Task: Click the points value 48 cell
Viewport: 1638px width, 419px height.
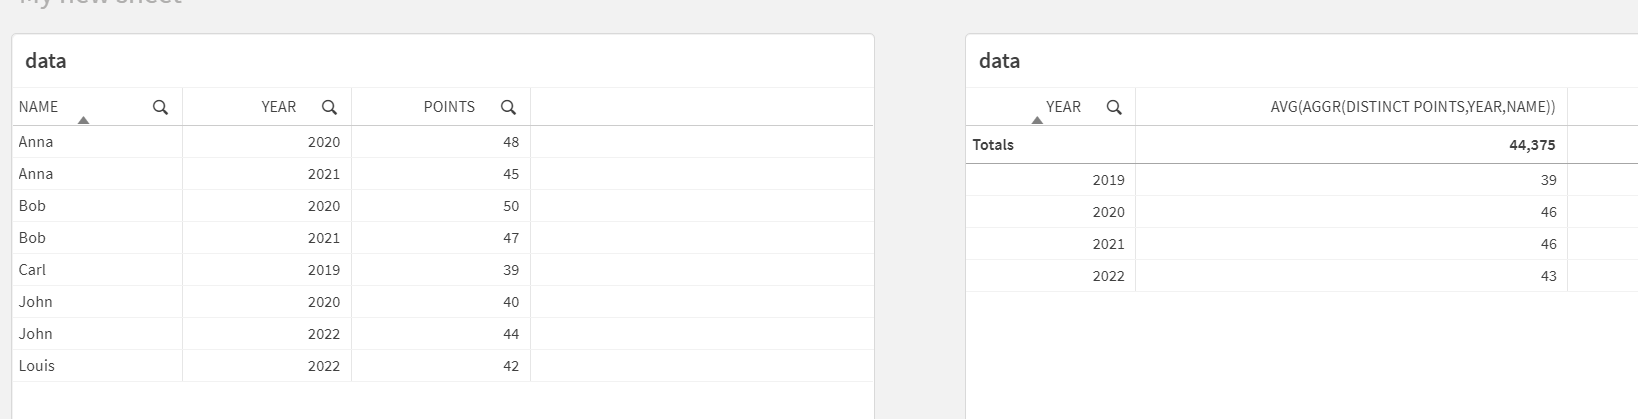Action: [x=511, y=142]
